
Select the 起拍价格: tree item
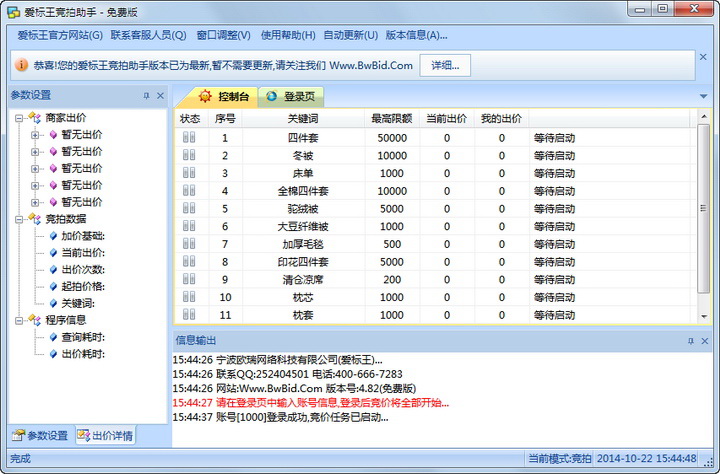(x=83, y=287)
